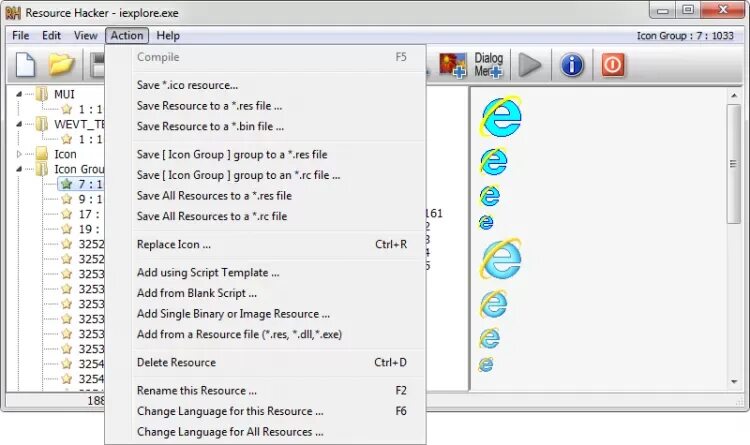Choose Save All Resources to *.rc file
750x445 pixels.
coord(265,216)
